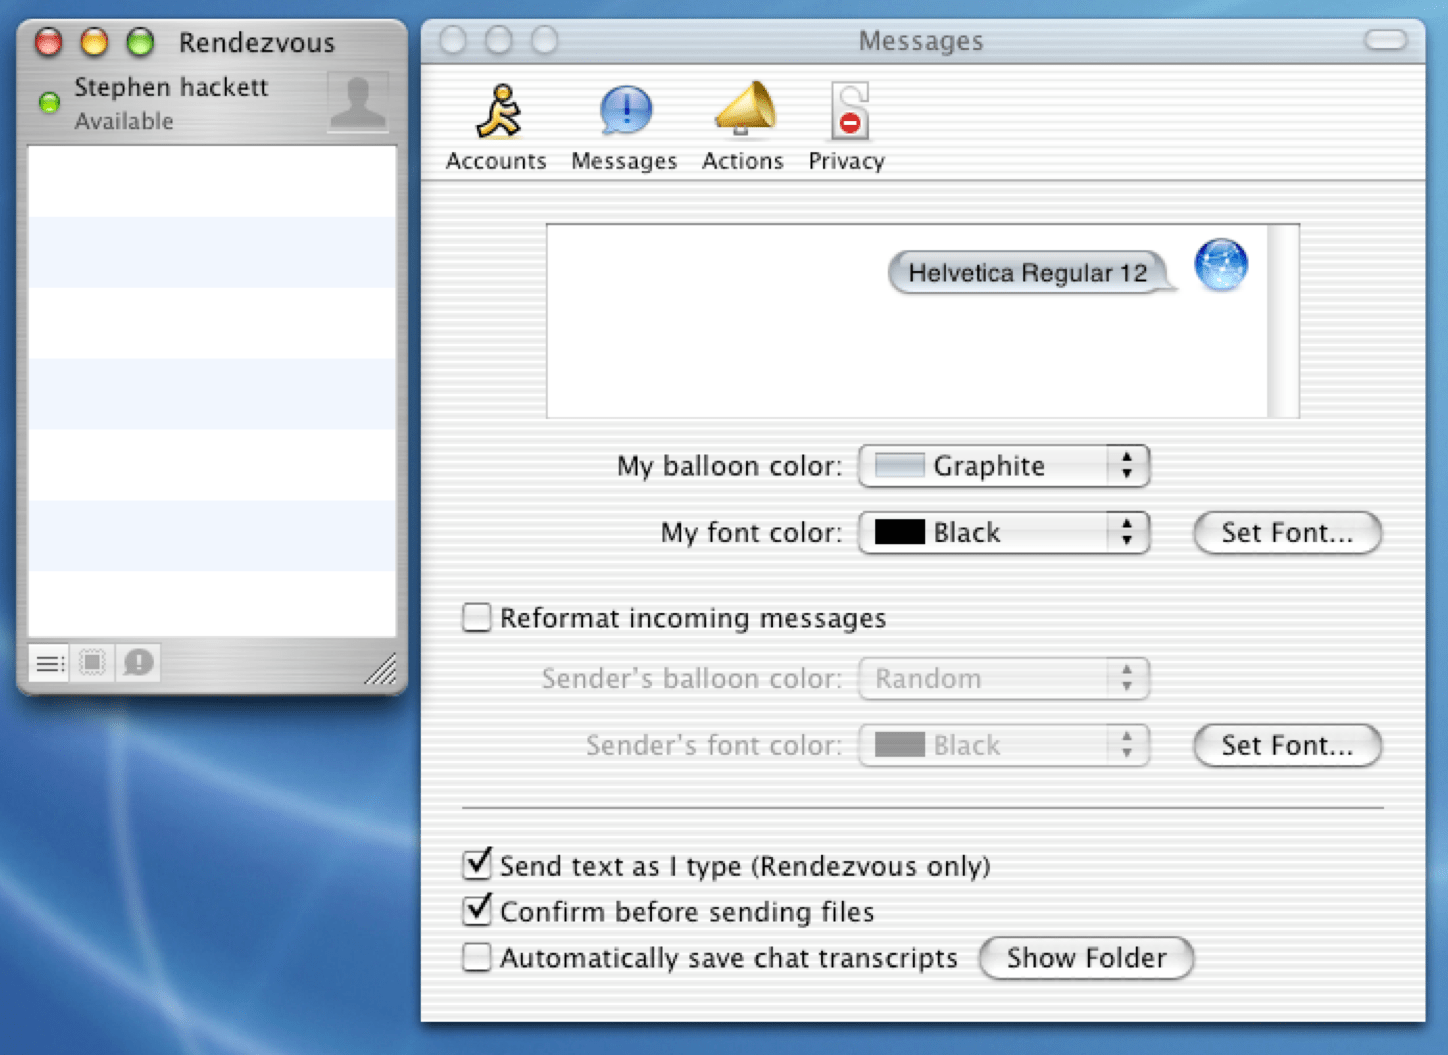This screenshot has width=1448, height=1055.
Task: Uncheck Send text as I type
Action: coord(477,864)
